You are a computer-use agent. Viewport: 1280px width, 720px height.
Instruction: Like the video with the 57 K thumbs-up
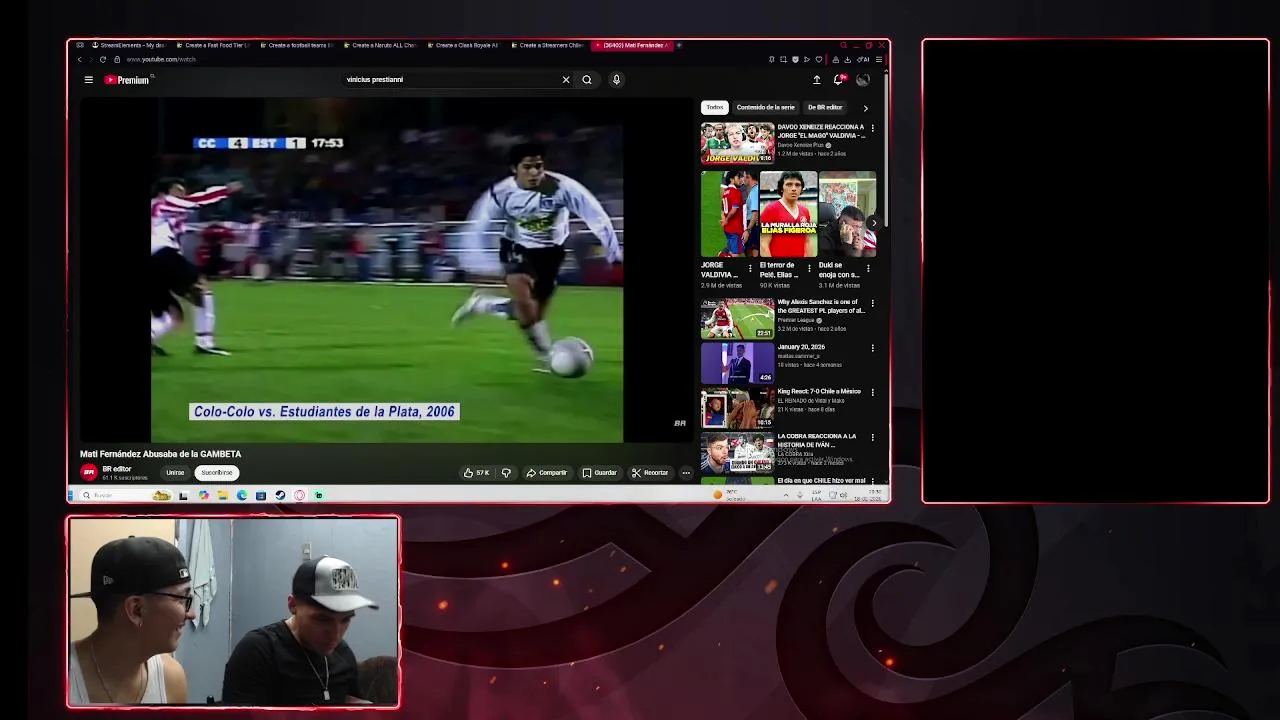click(x=476, y=472)
